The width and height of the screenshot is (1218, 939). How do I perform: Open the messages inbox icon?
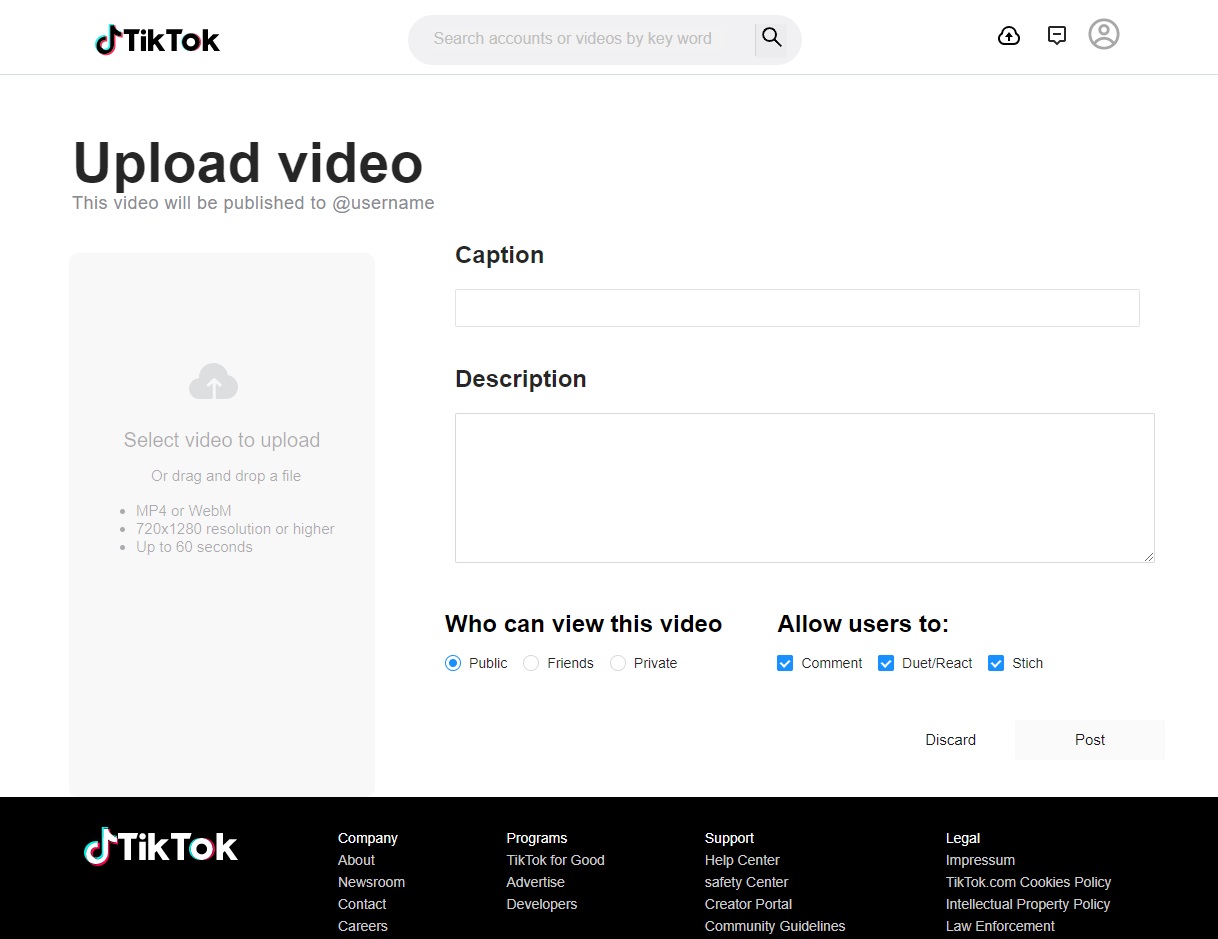pyautogui.click(x=1057, y=35)
